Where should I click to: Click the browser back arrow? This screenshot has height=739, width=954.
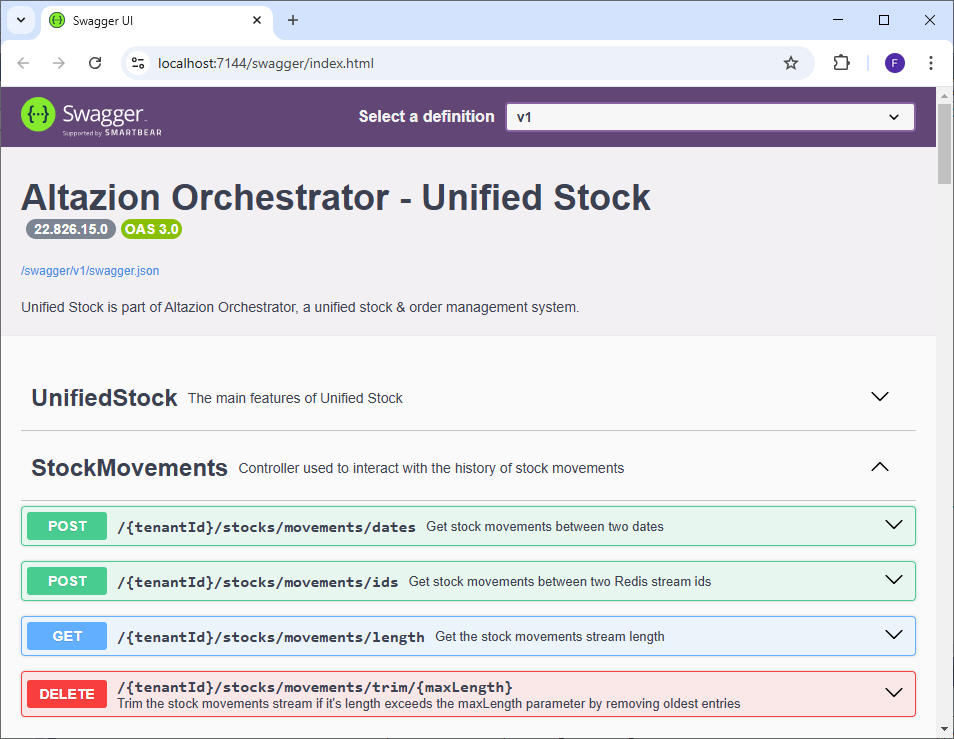[x=23, y=63]
